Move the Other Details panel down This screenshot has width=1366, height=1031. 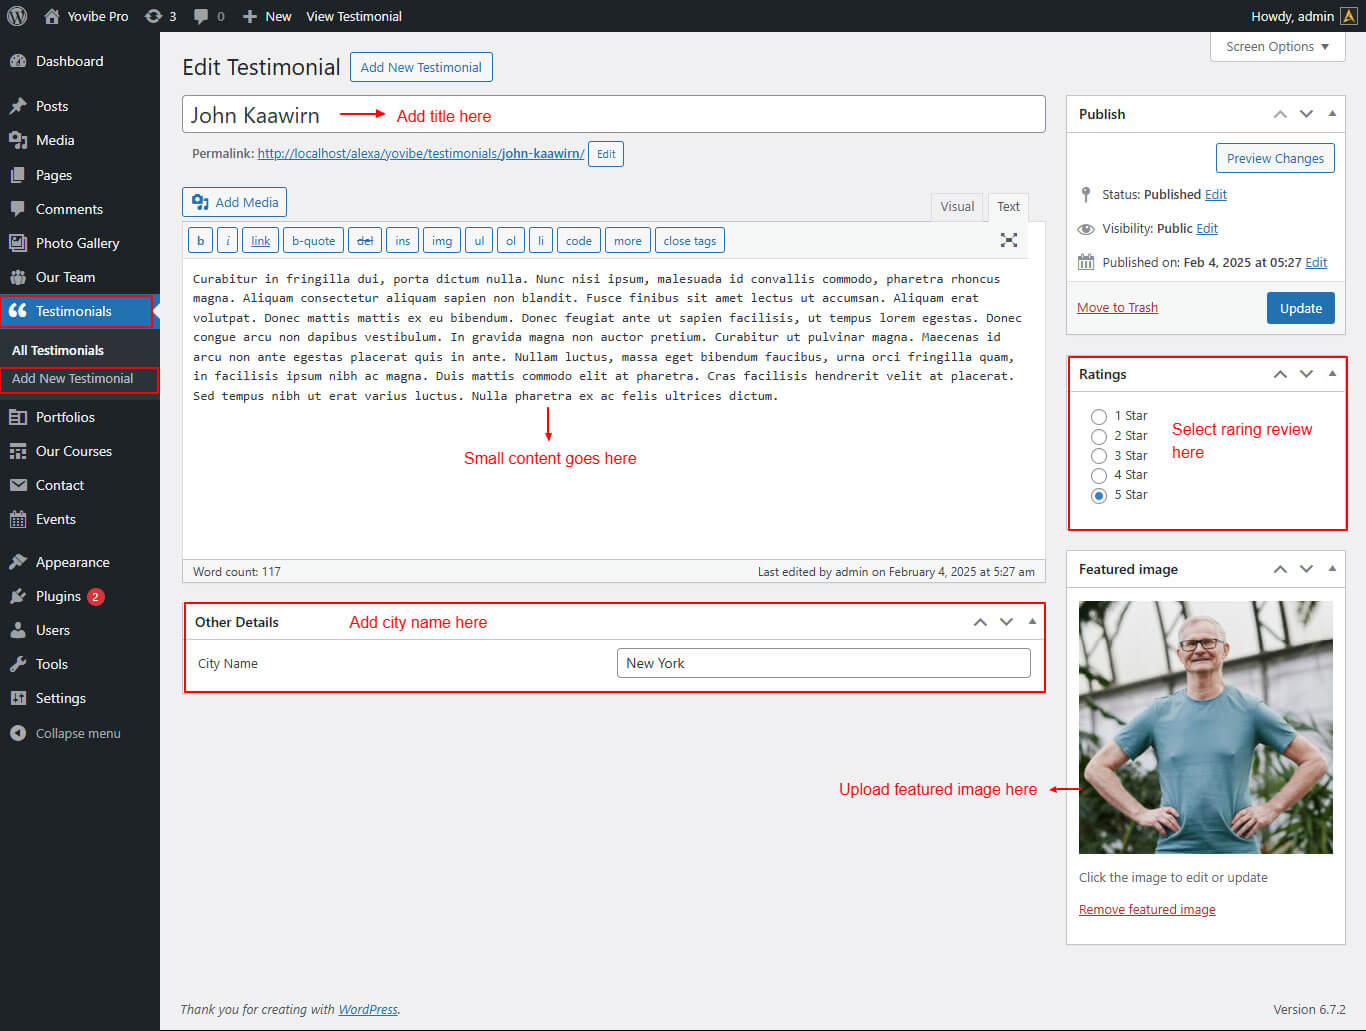(x=1006, y=622)
